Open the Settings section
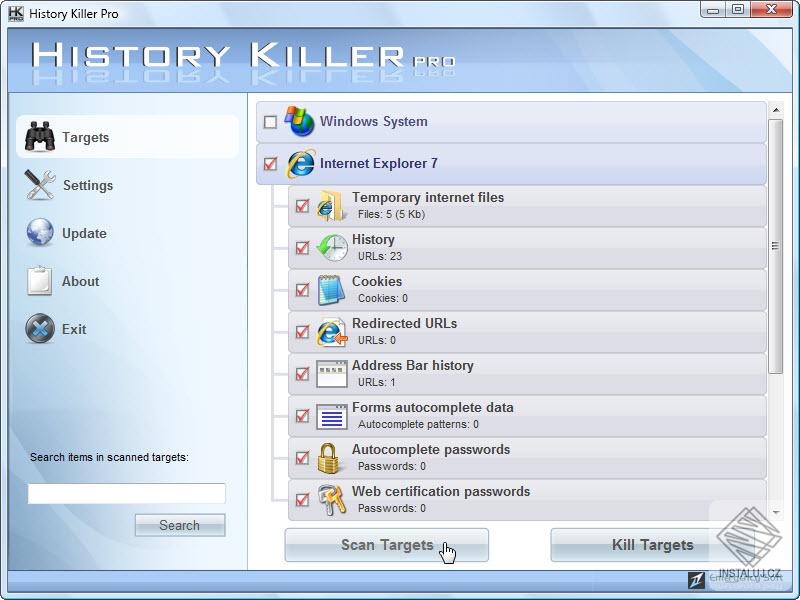 coord(88,185)
